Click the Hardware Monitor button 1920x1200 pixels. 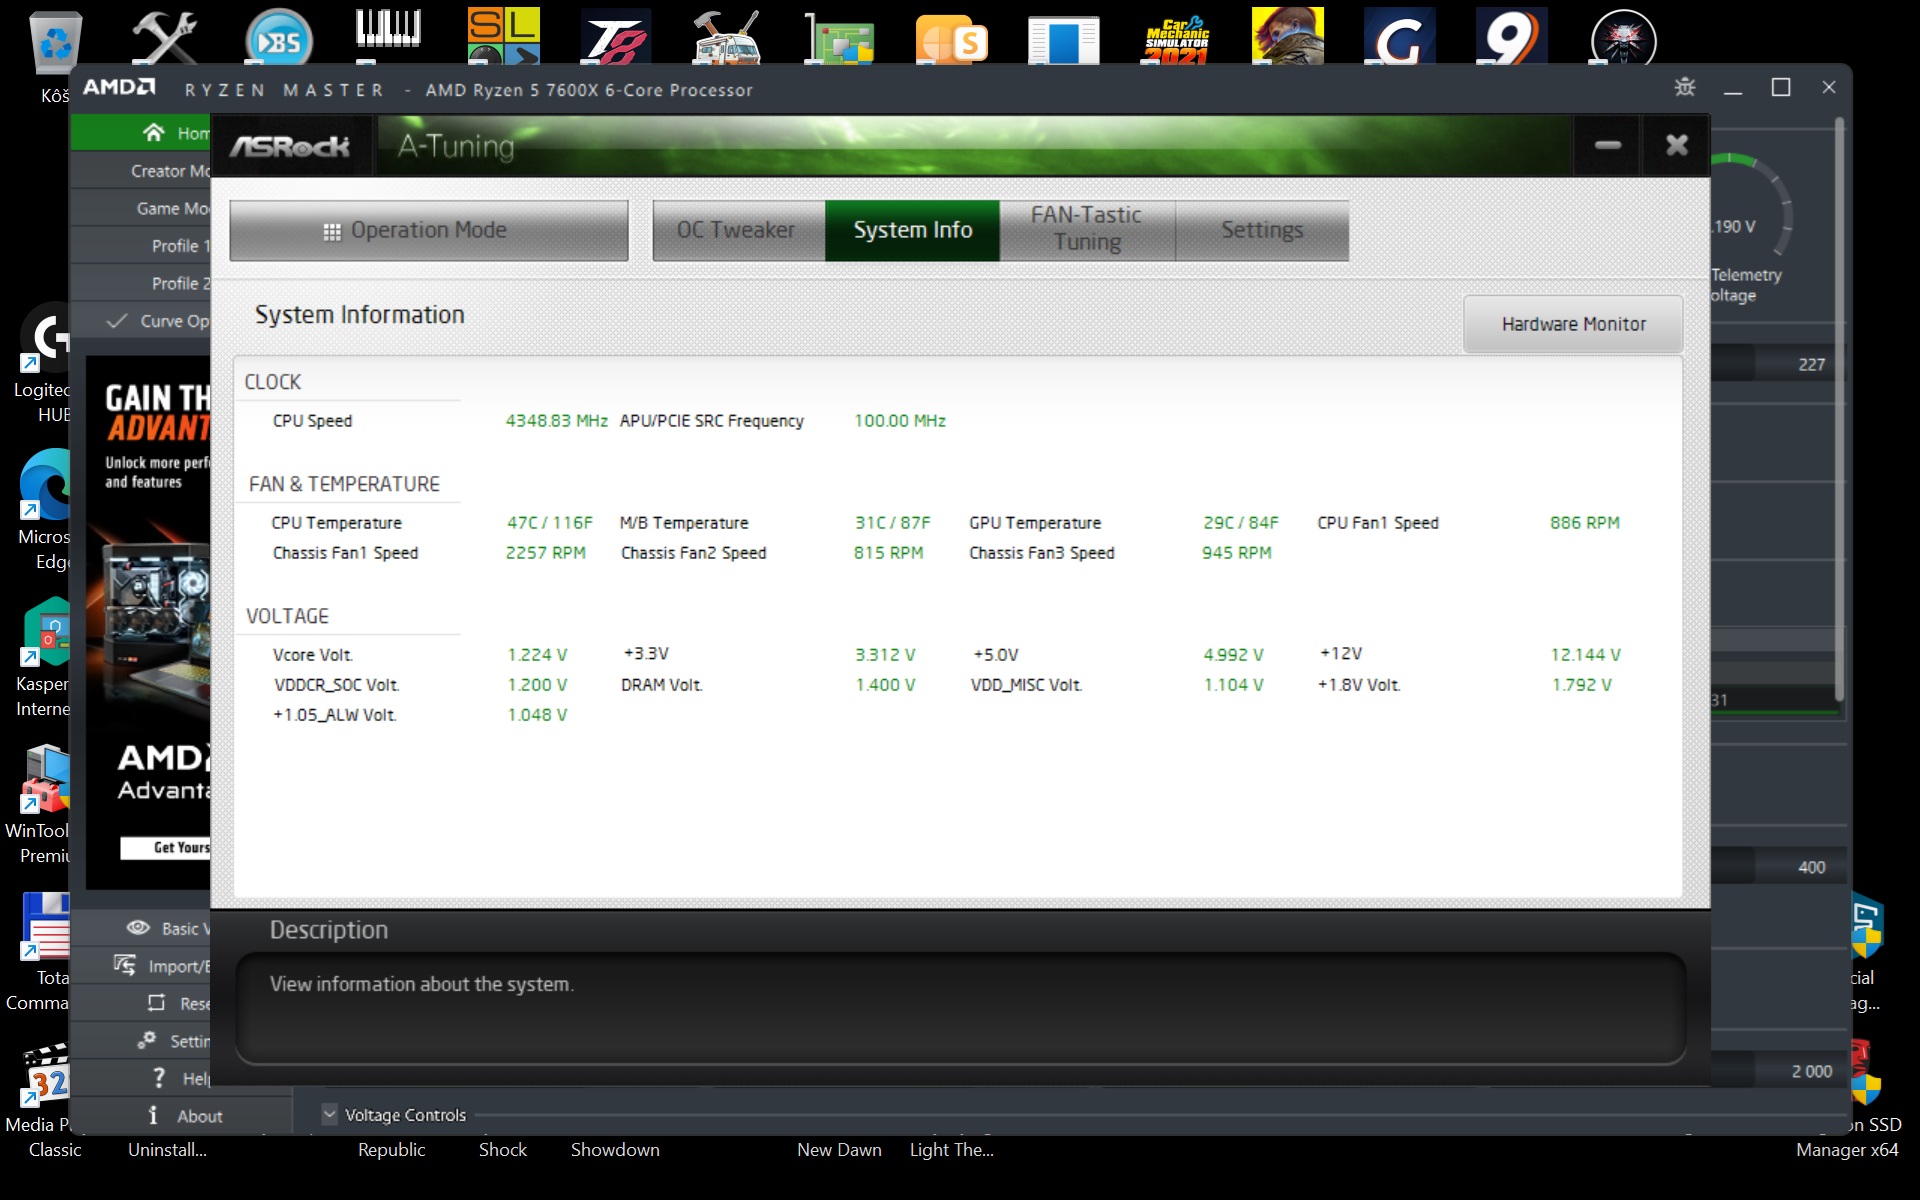(x=1572, y=324)
